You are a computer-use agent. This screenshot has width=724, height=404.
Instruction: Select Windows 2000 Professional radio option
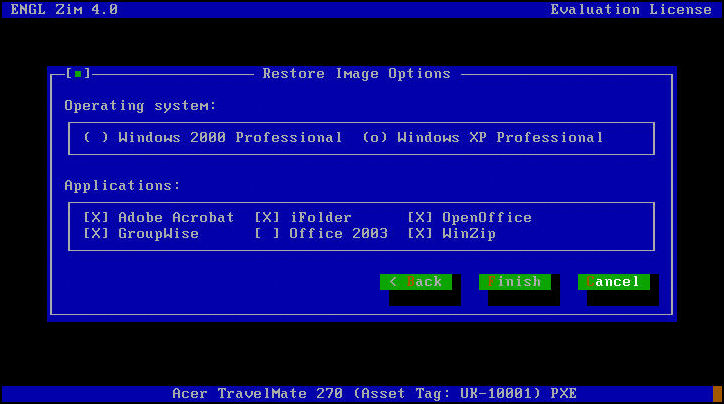pos(96,138)
